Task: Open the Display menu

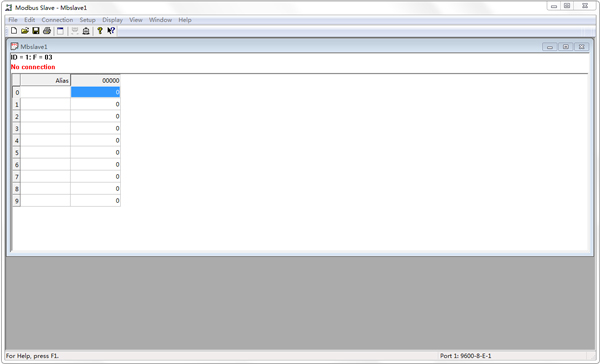Action: [112, 20]
